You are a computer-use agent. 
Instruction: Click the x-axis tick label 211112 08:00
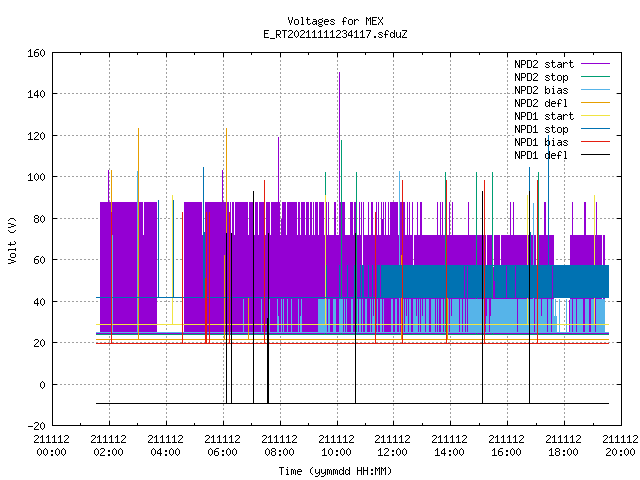(279, 446)
